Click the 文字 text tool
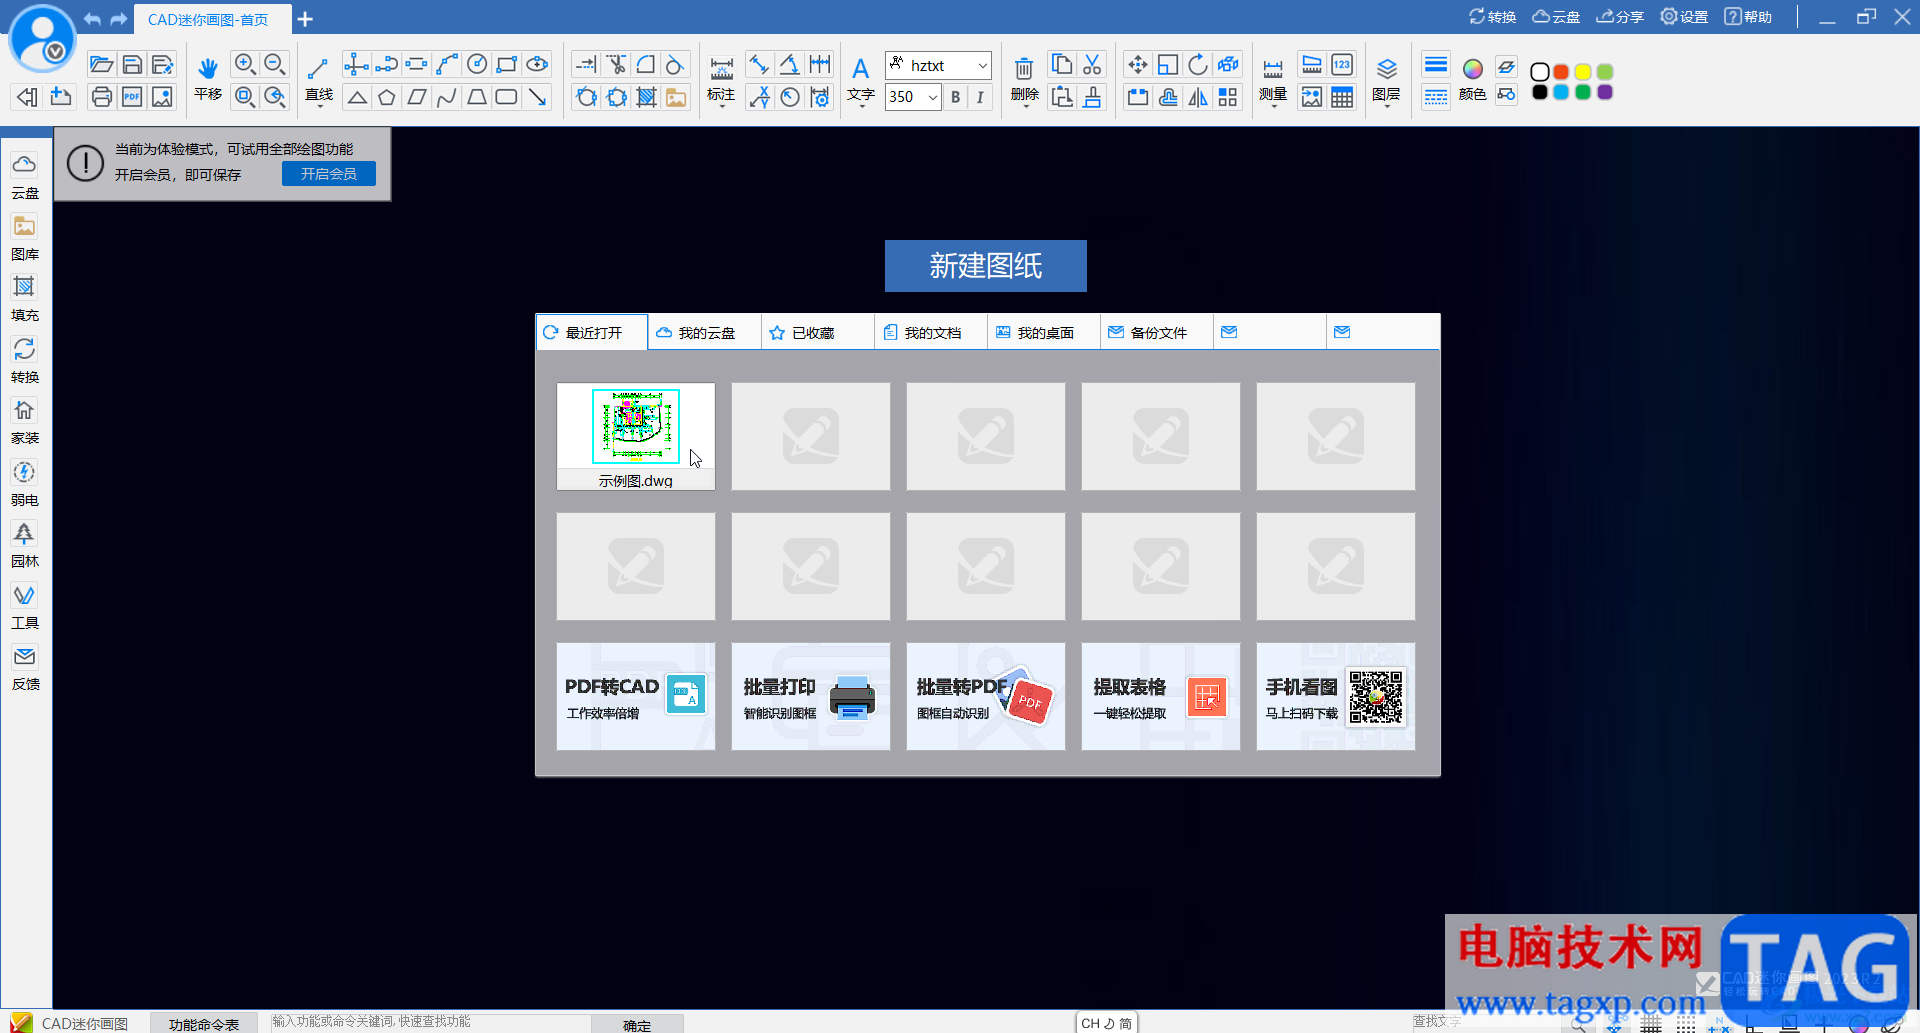The height and width of the screenshot is (1033, 1920). point(860,79)
